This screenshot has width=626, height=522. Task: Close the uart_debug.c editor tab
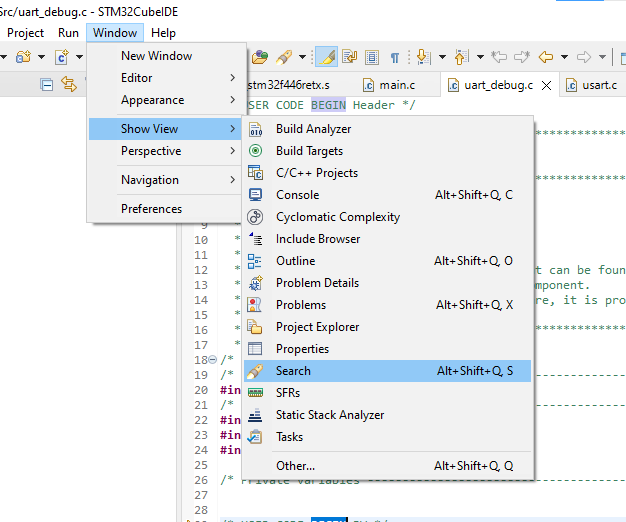coord(546,86)
